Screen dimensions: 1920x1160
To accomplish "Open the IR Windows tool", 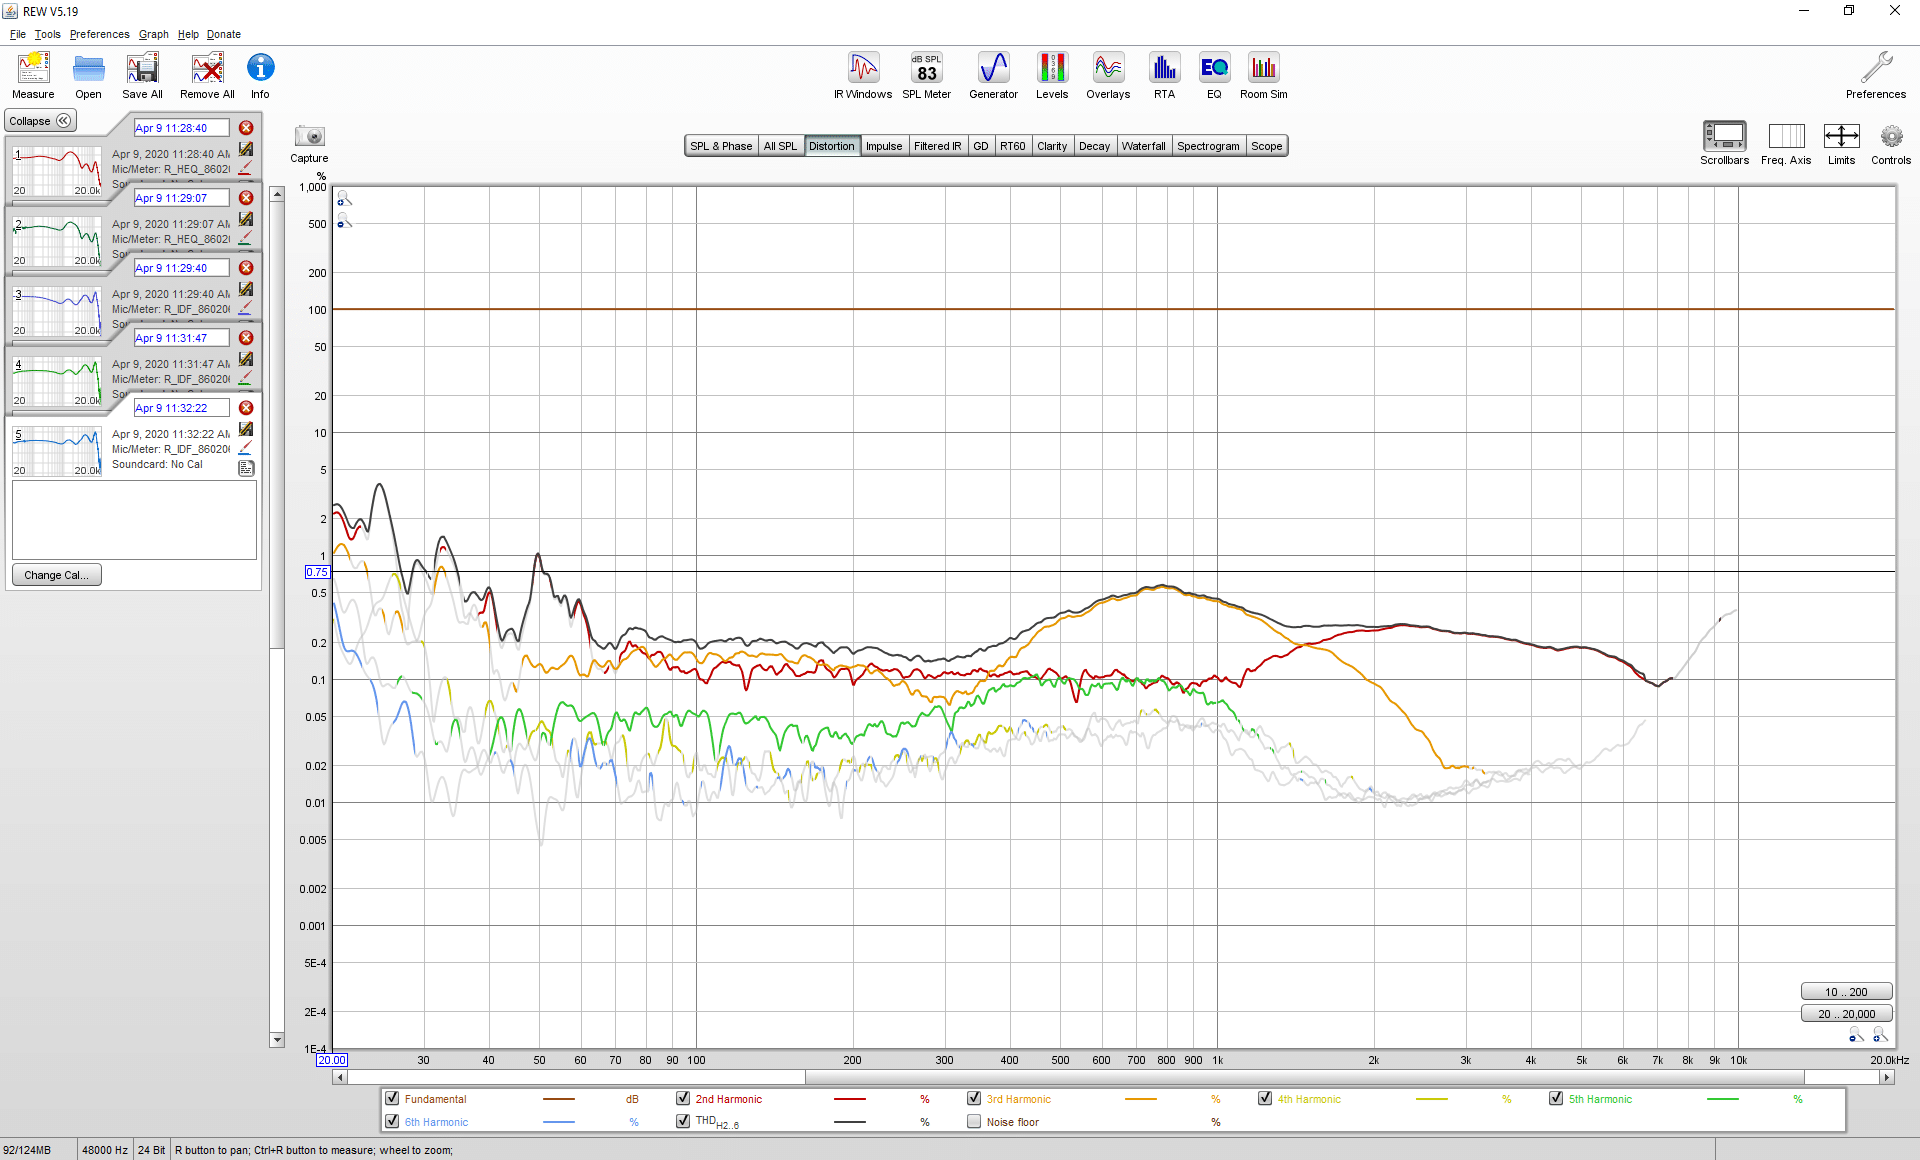I will pos(863,75).
